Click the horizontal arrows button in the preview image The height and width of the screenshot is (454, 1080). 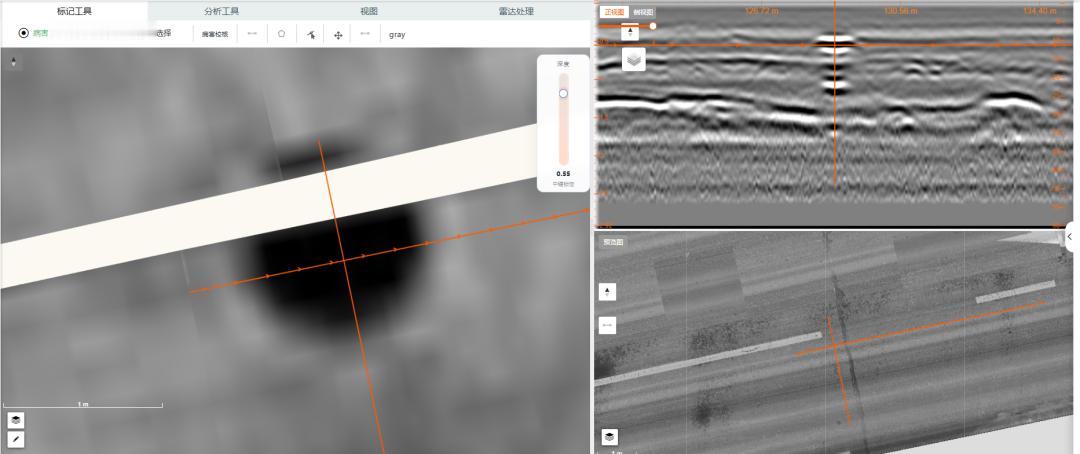[x=607, y=324]
